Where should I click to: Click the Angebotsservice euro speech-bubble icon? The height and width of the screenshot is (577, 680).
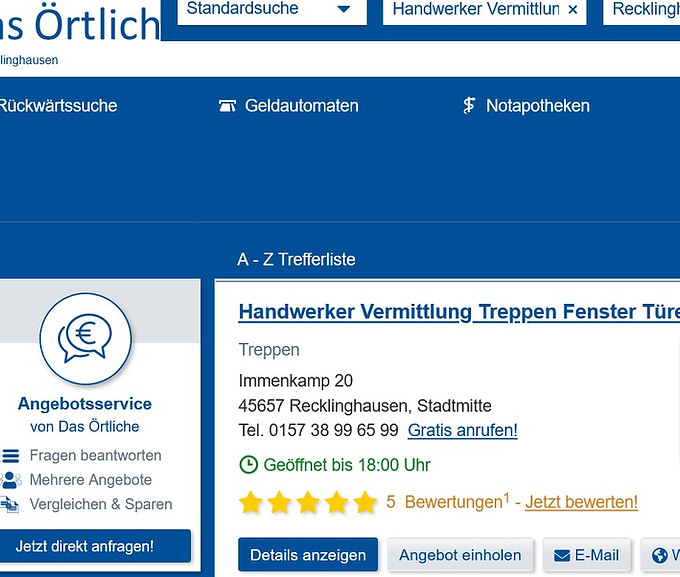coord(85,338)
